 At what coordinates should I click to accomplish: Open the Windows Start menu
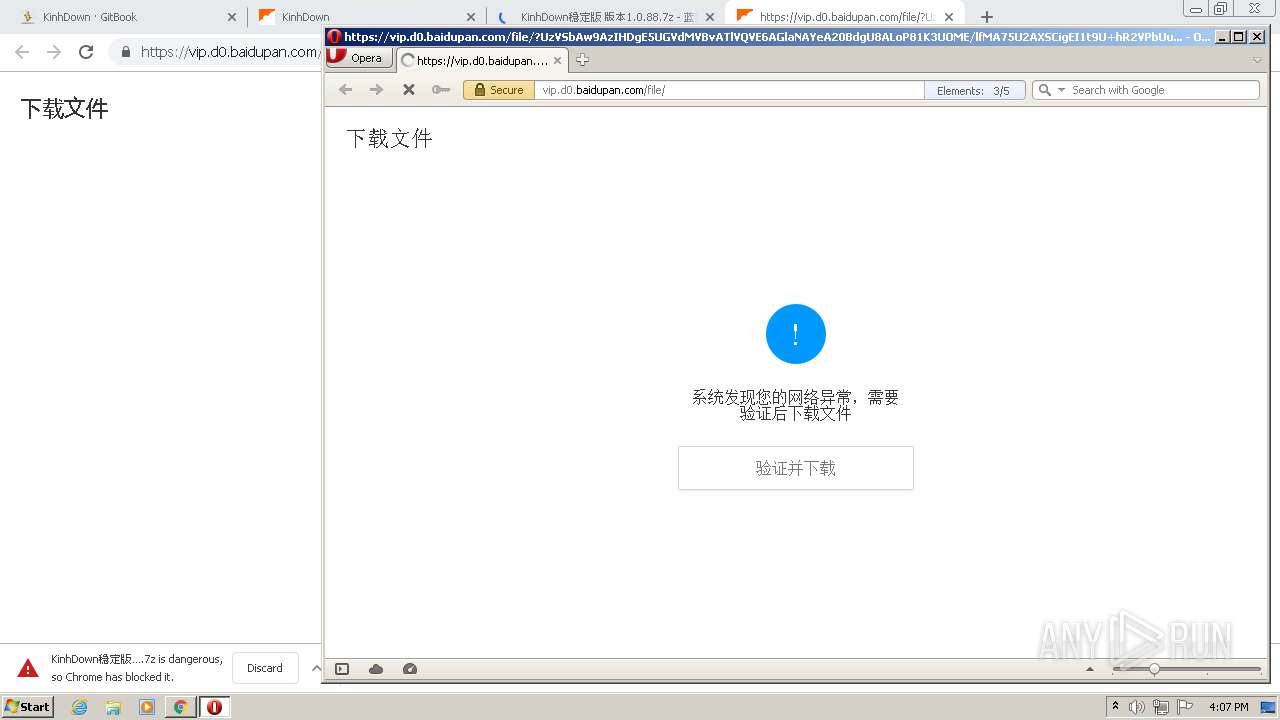point(27,706)
